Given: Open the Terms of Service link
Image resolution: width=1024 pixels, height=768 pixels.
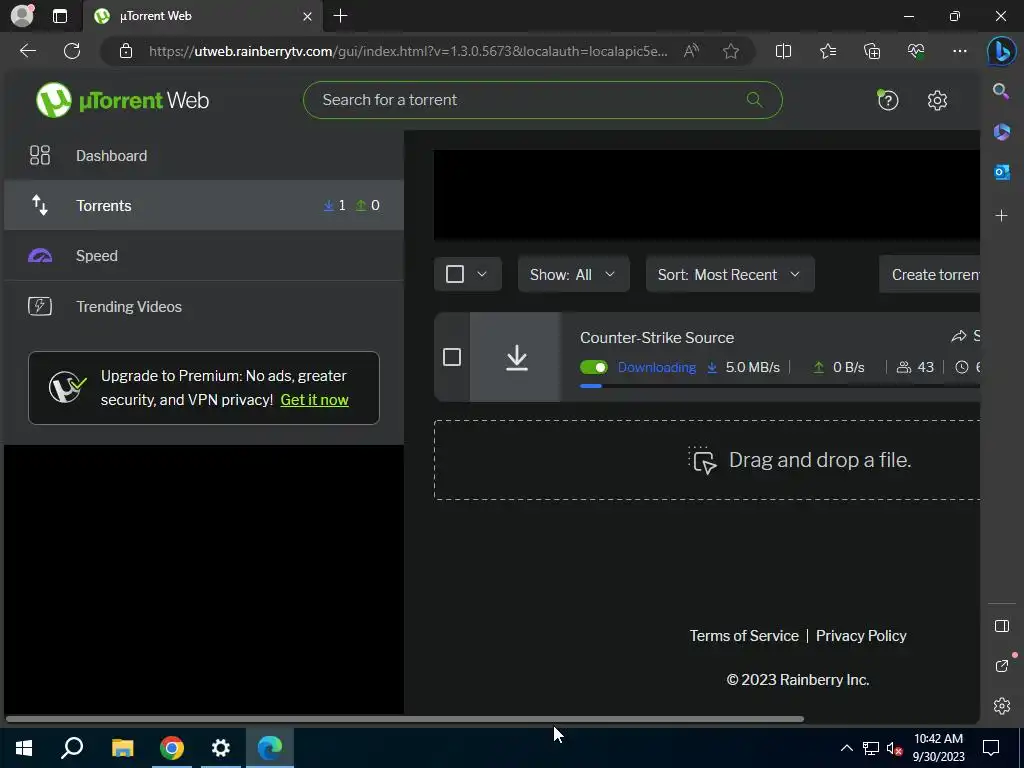Looking at the screenshot, I should [x=744, y=635].
